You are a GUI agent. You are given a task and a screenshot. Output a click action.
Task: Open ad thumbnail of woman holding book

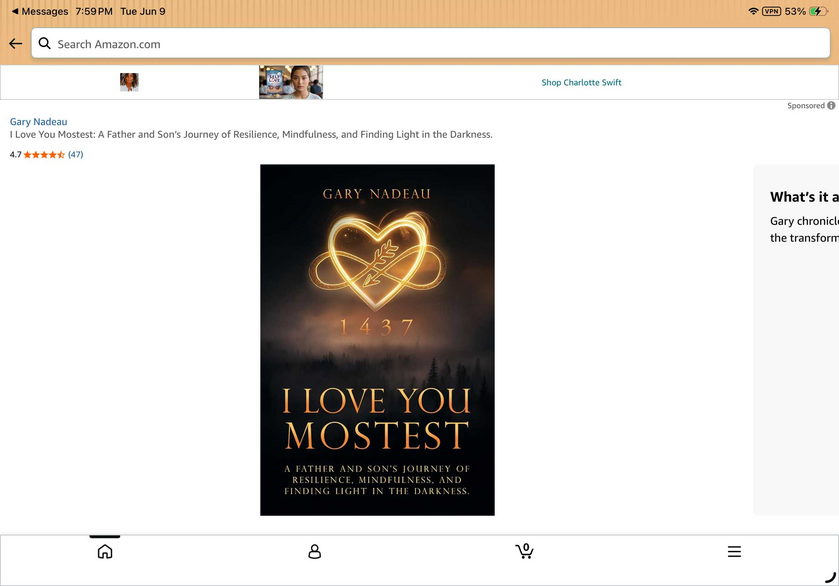tap(291, 82)
